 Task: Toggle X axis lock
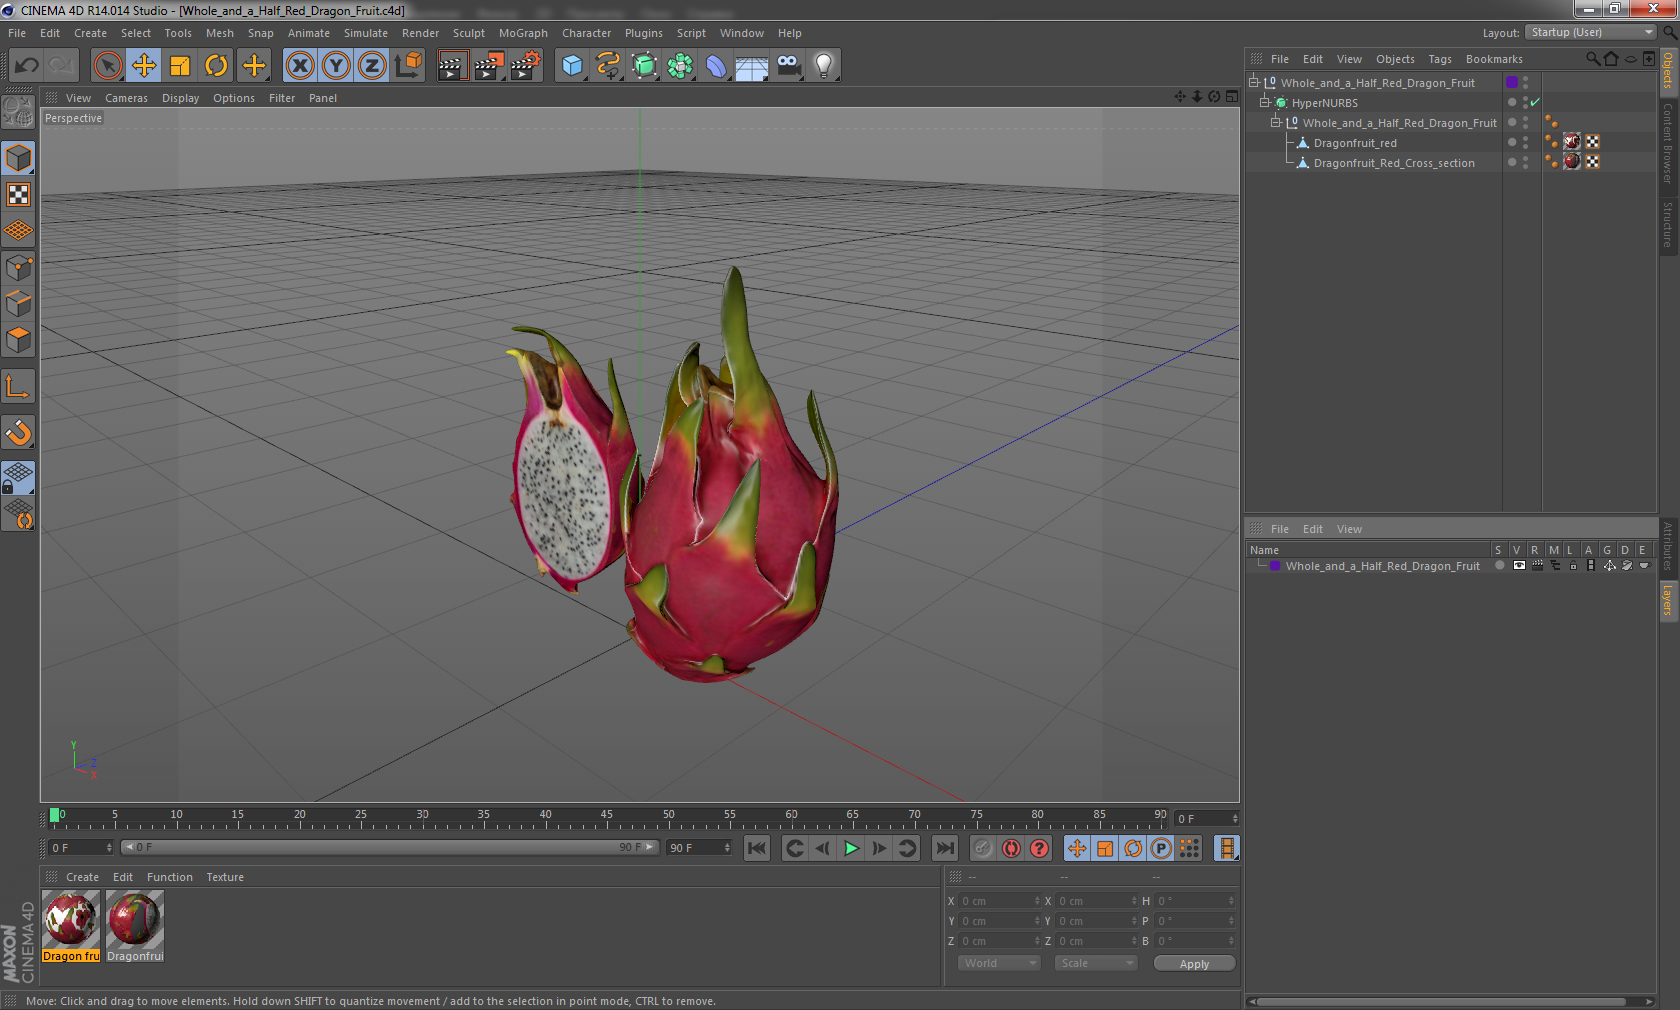[x=300, y=66]
